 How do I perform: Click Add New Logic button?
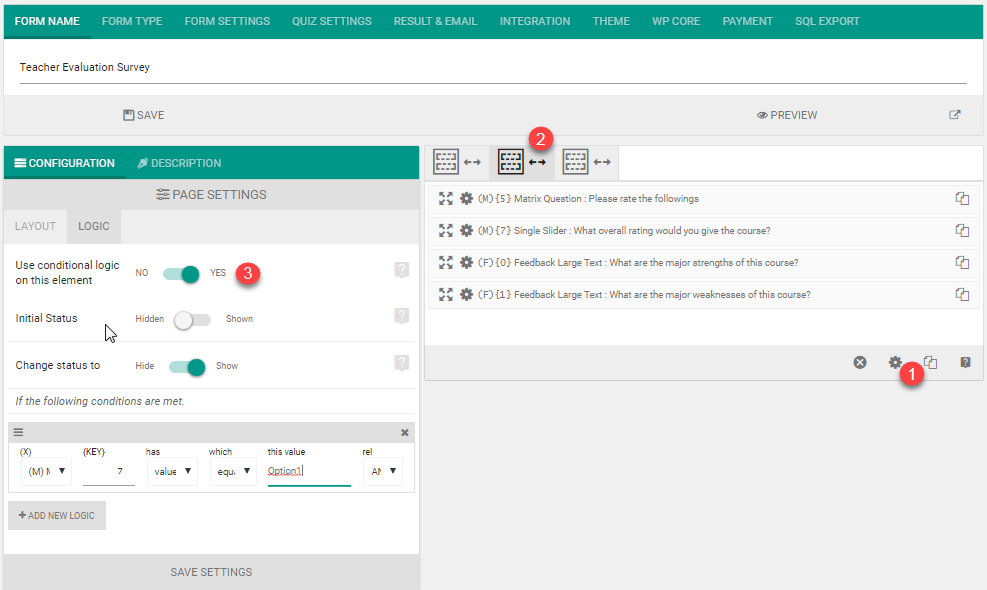click(57, 515)
